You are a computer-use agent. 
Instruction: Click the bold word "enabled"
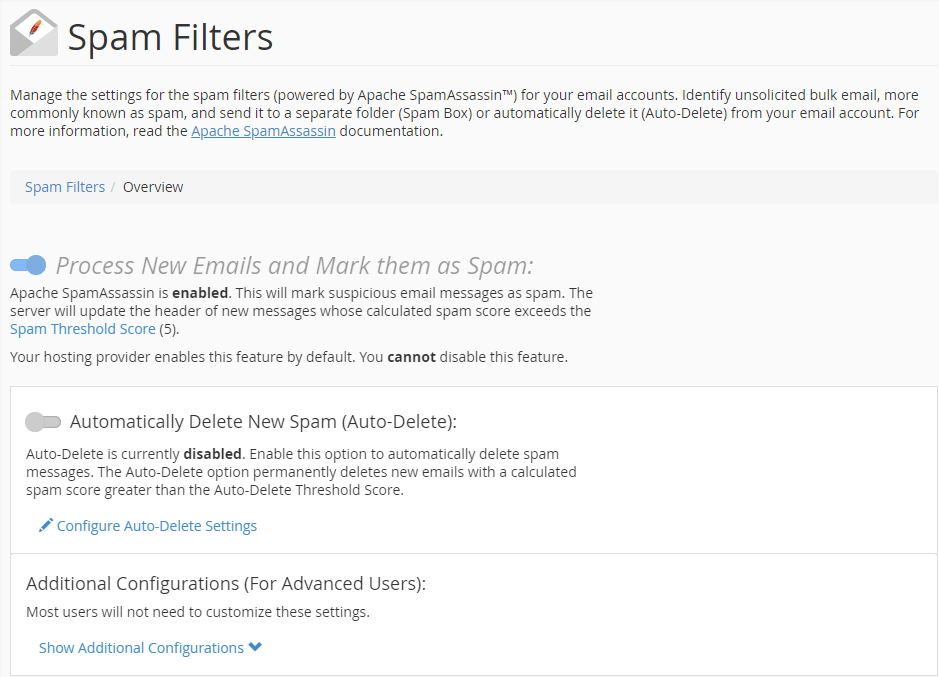tap(200, 293)
